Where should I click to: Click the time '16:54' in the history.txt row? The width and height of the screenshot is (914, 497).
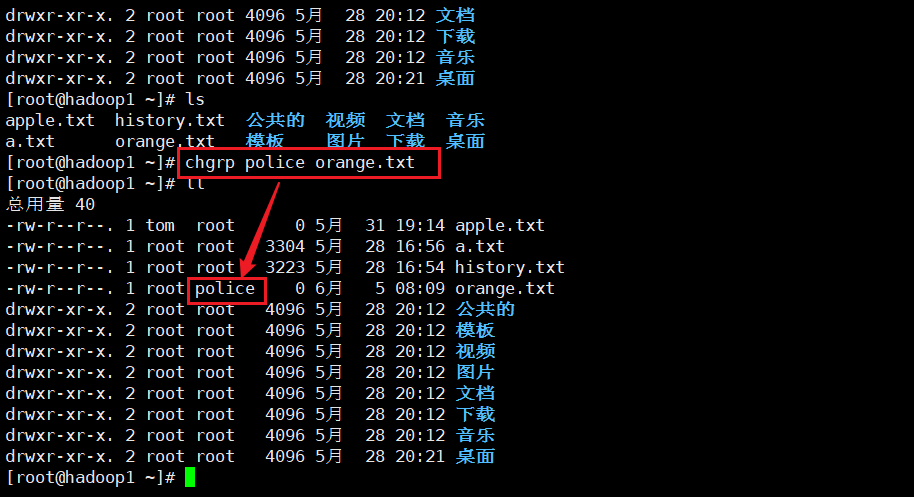point(420,267)
